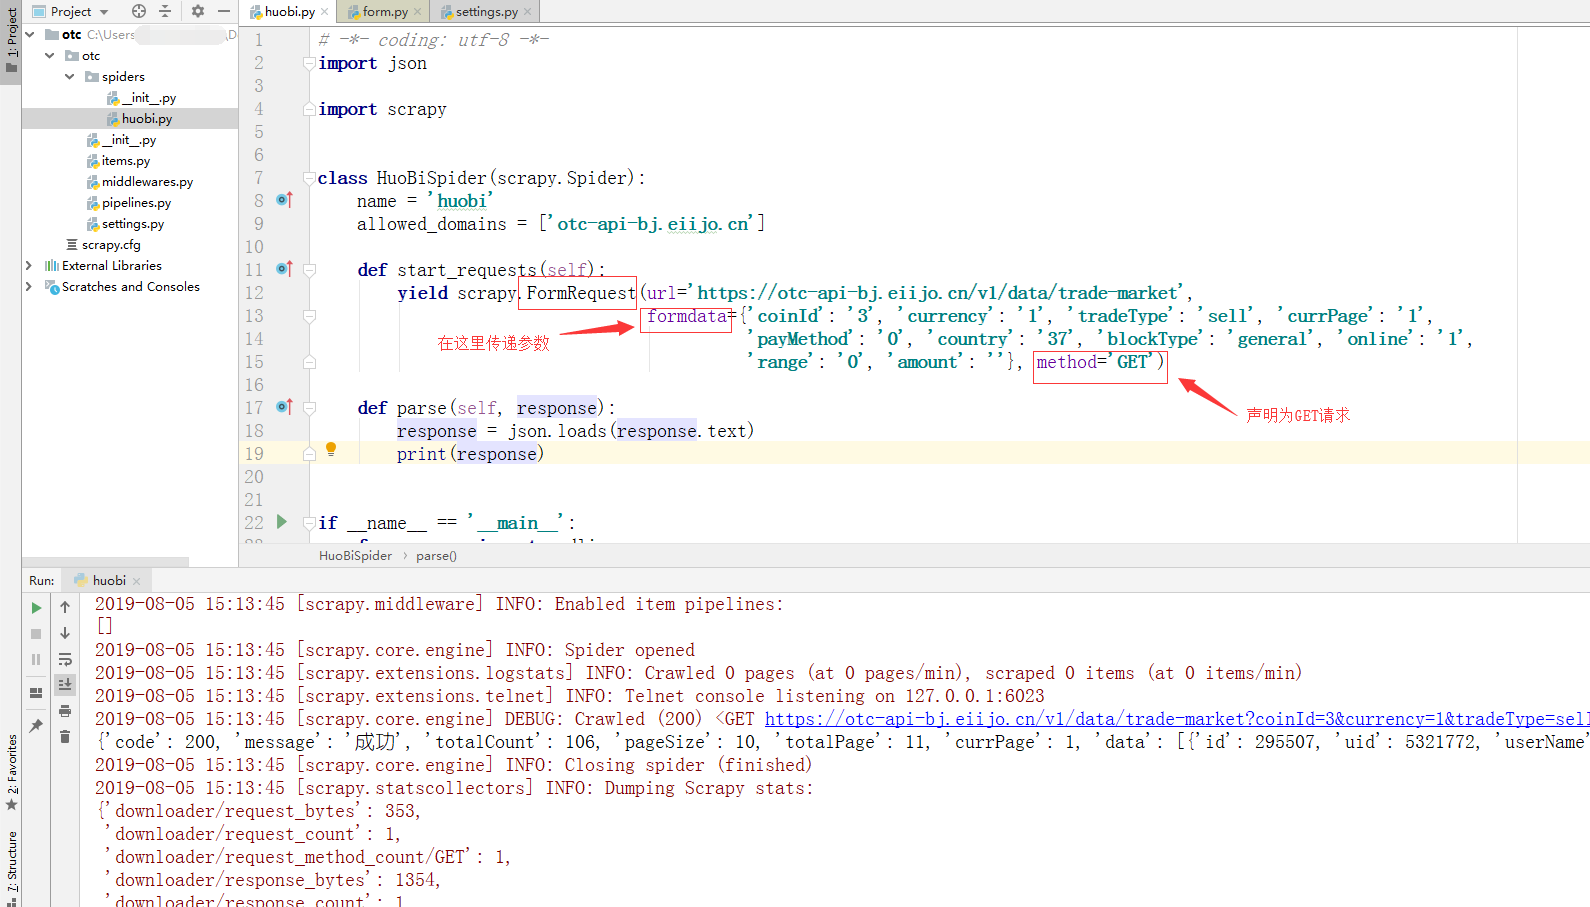Click the Locate/scroll from source crosshair icon
The image size is (1590, 907).
[x=139, y=11]
